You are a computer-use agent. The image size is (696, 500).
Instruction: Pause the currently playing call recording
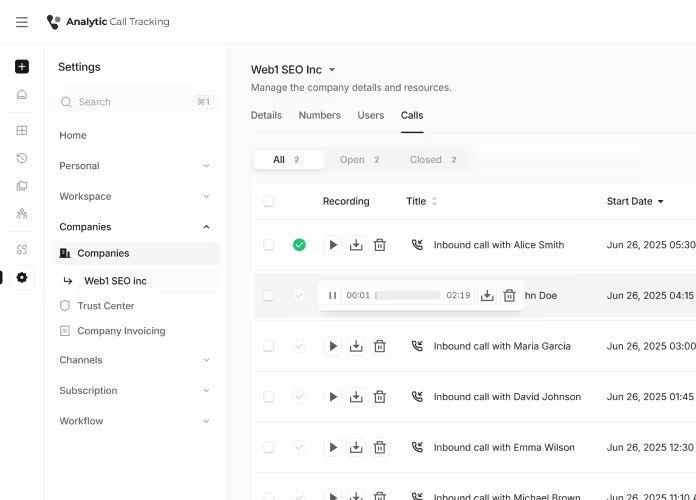click(332, 296)
